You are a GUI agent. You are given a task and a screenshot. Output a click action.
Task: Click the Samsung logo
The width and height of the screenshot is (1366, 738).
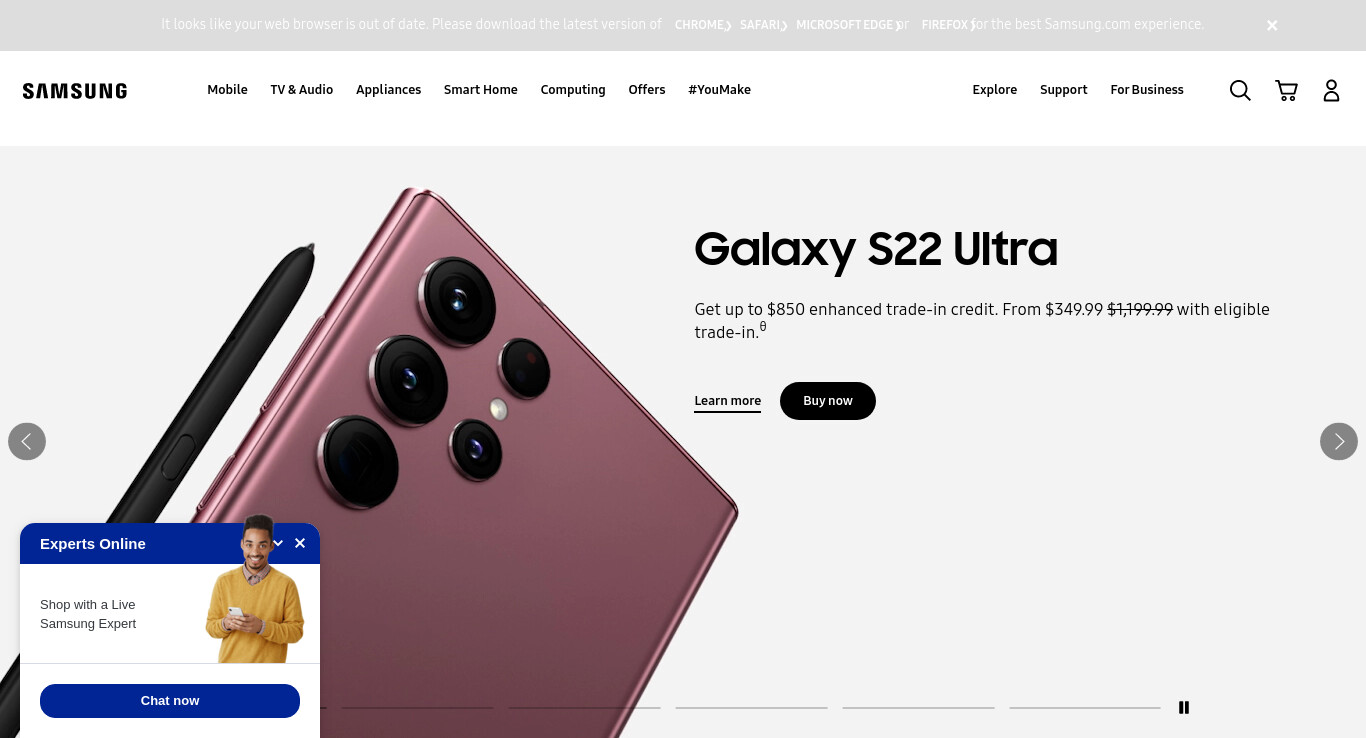point(75,91)
